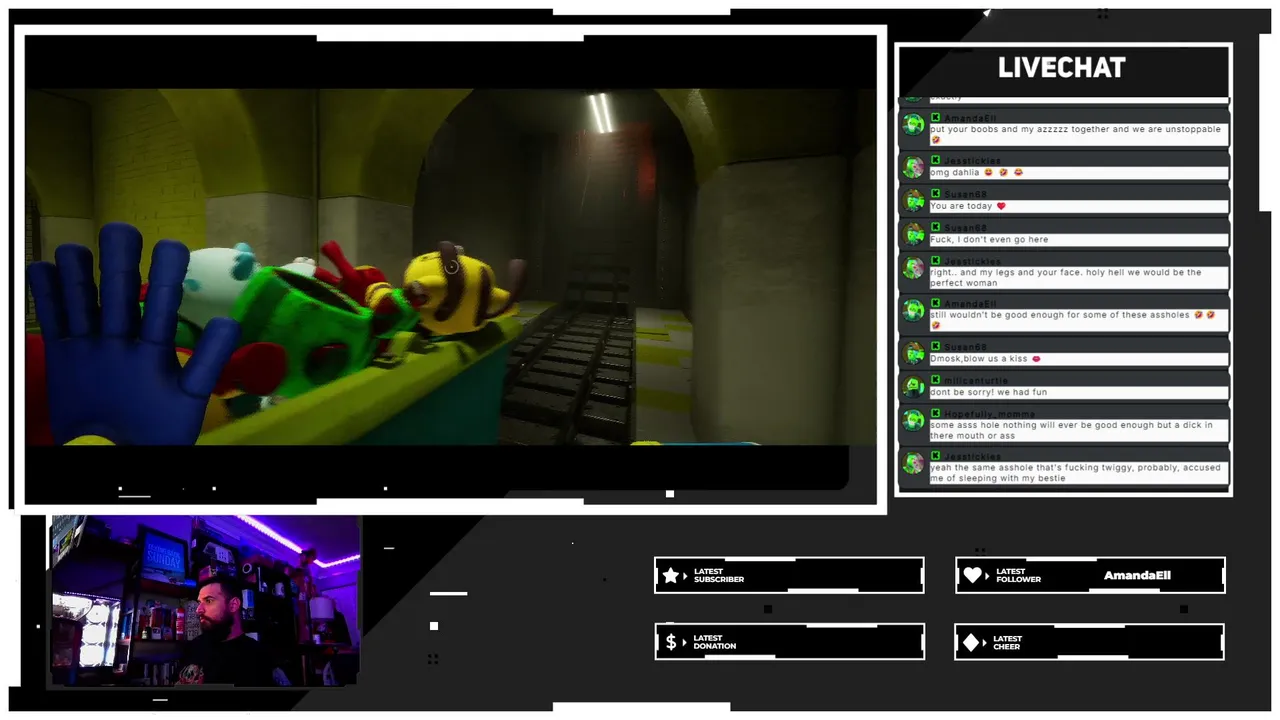Click the streamer webcam feed
This screenshot has height=720, width=1280.
point(205,600)
